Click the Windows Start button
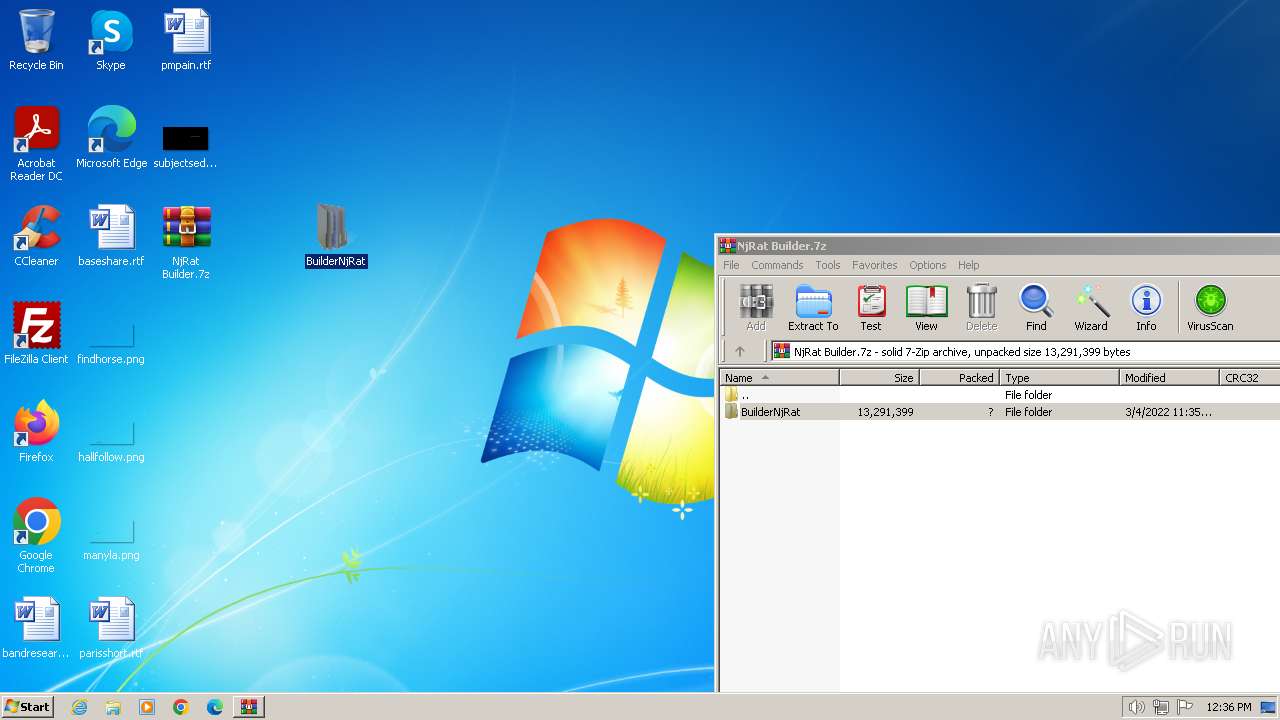Screen dimensions: 1280x720 coord(27,706)
